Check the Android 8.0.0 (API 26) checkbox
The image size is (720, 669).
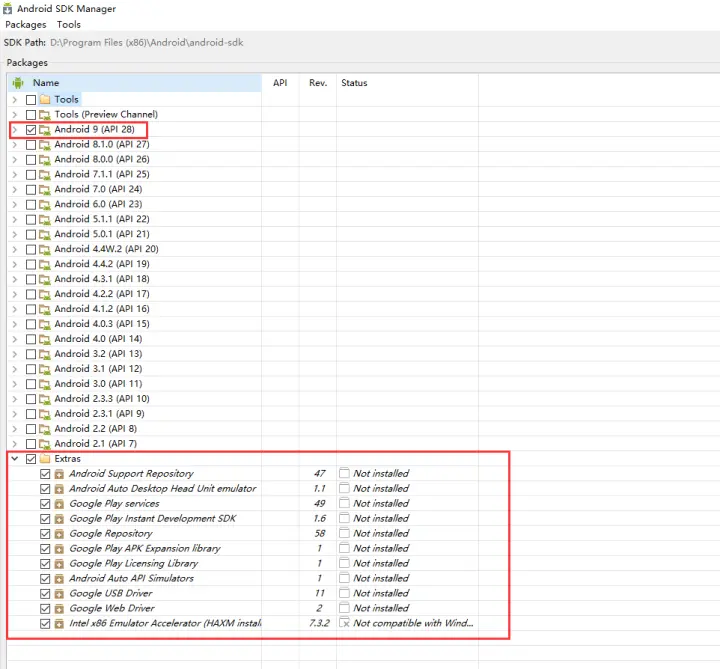tap(31, 159)
